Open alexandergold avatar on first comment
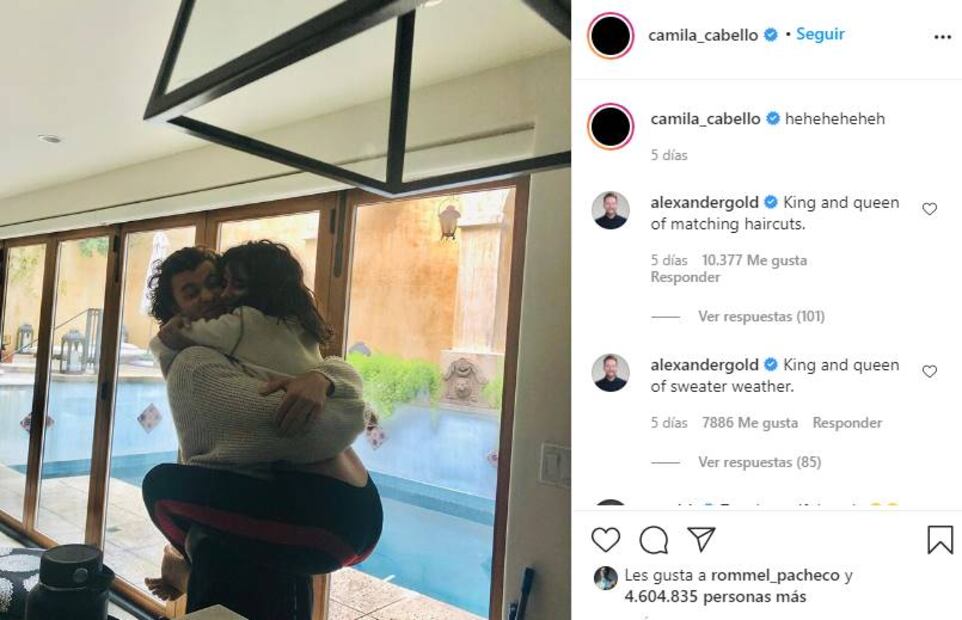 [x=610, y=210]
